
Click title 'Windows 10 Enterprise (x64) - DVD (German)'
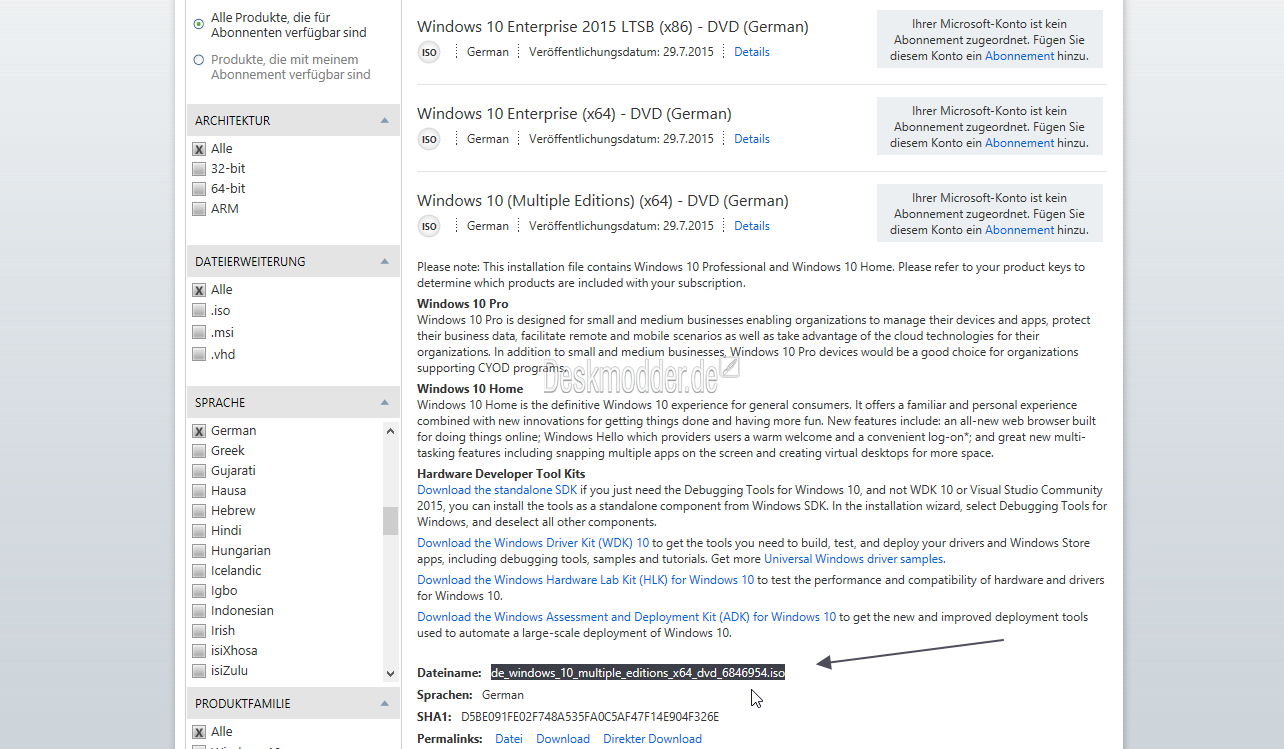(x=574, y=114)
